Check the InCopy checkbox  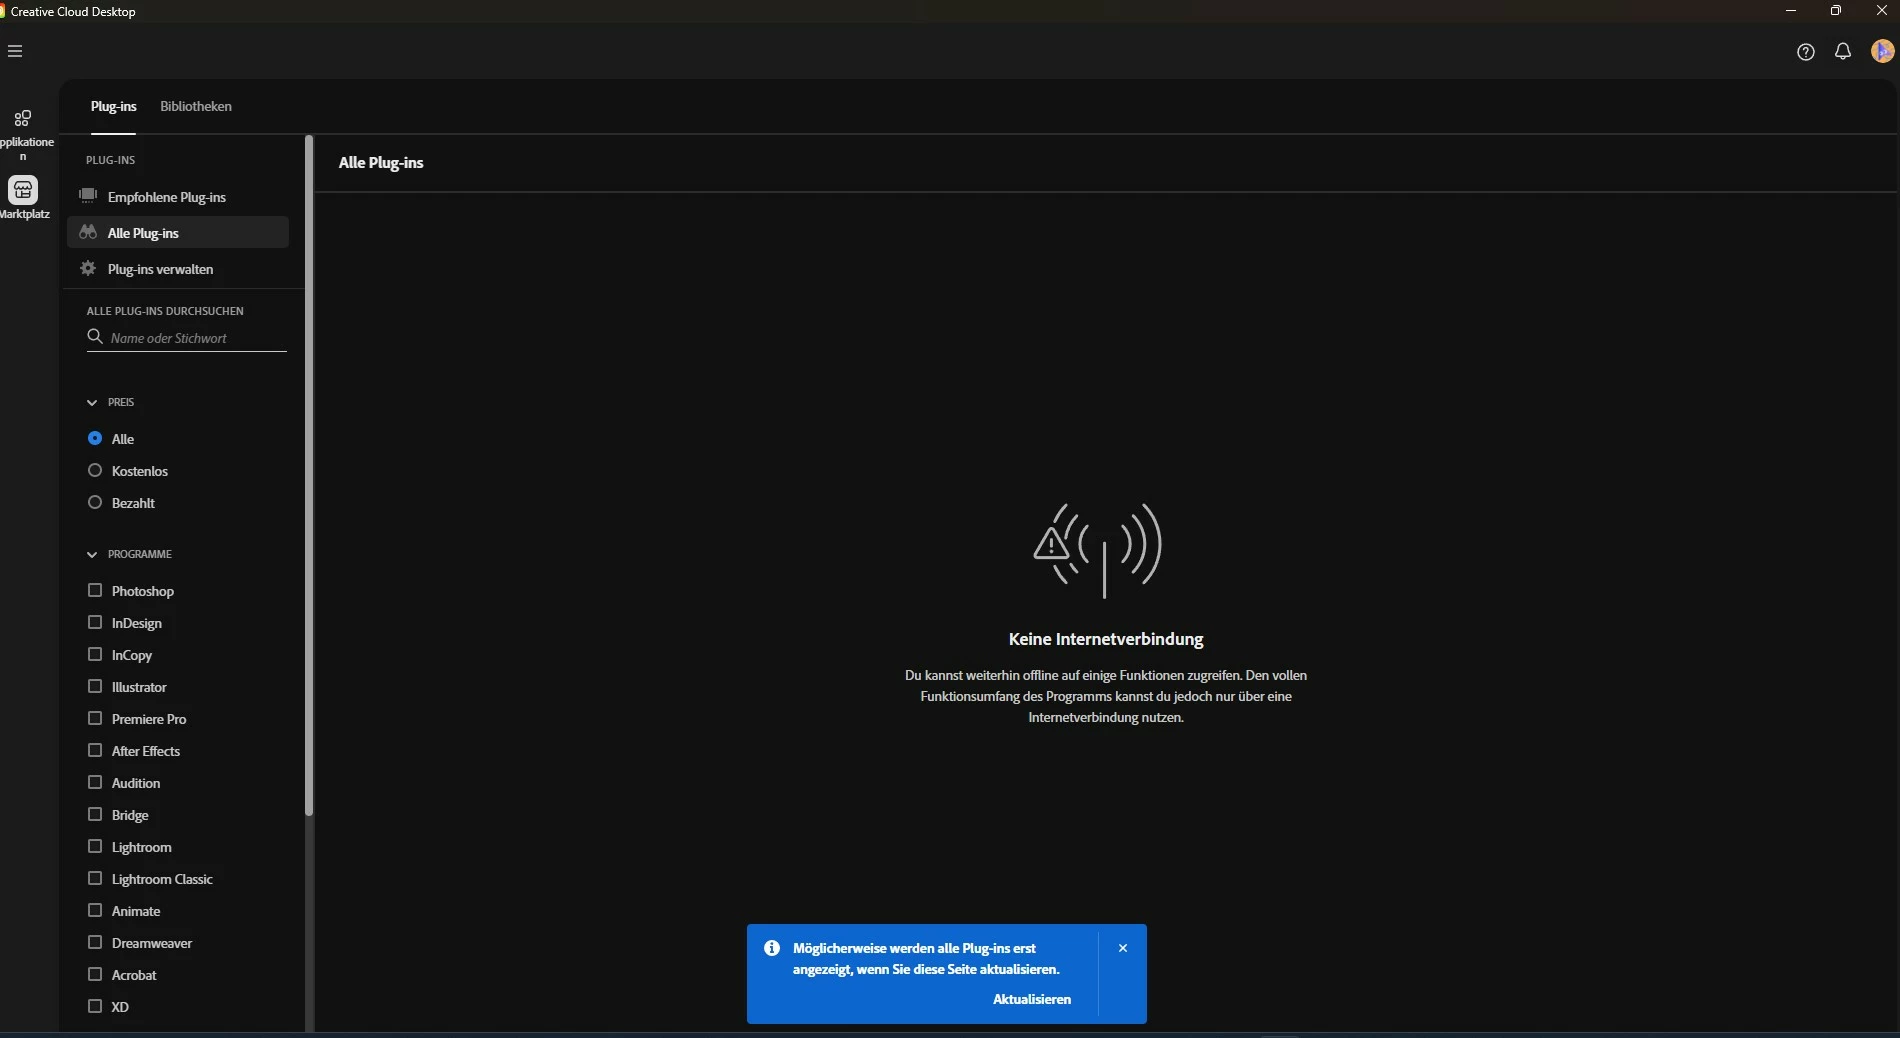95,654
